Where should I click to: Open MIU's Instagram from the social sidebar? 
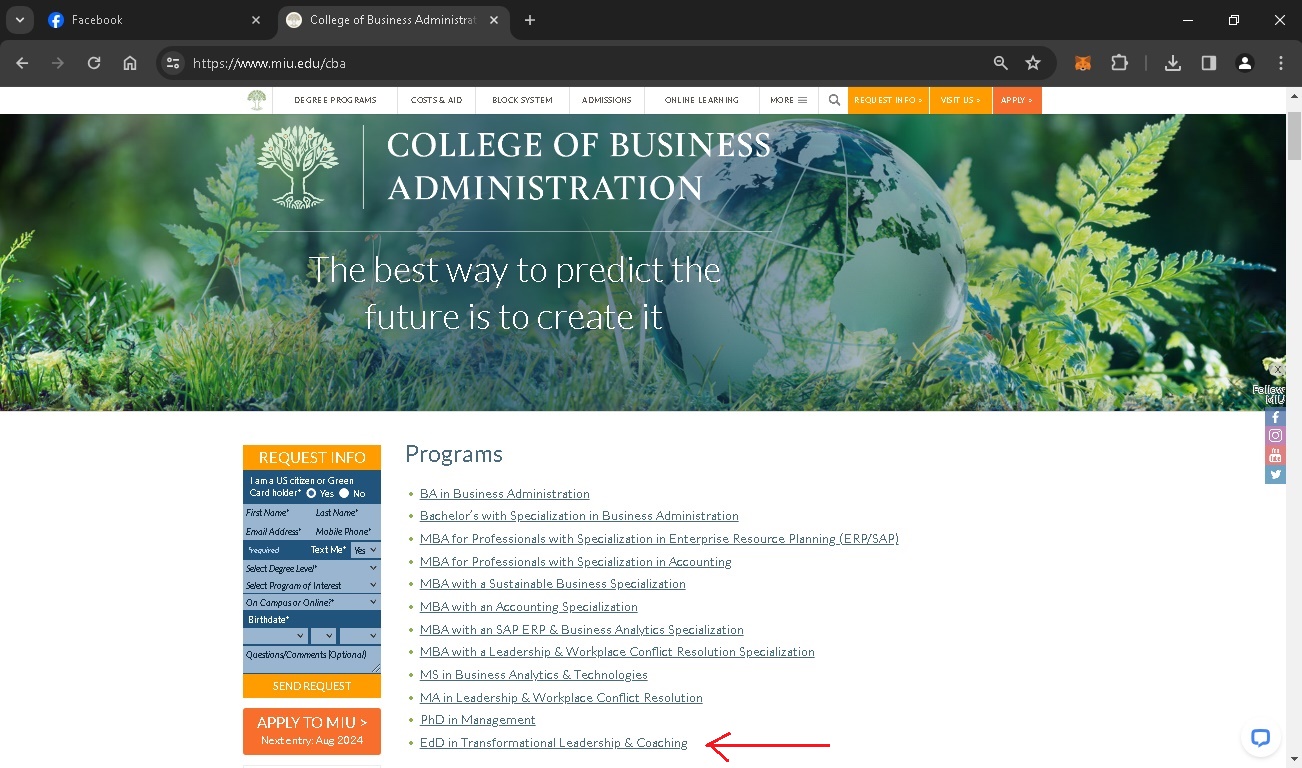[x=1275, y=436]
